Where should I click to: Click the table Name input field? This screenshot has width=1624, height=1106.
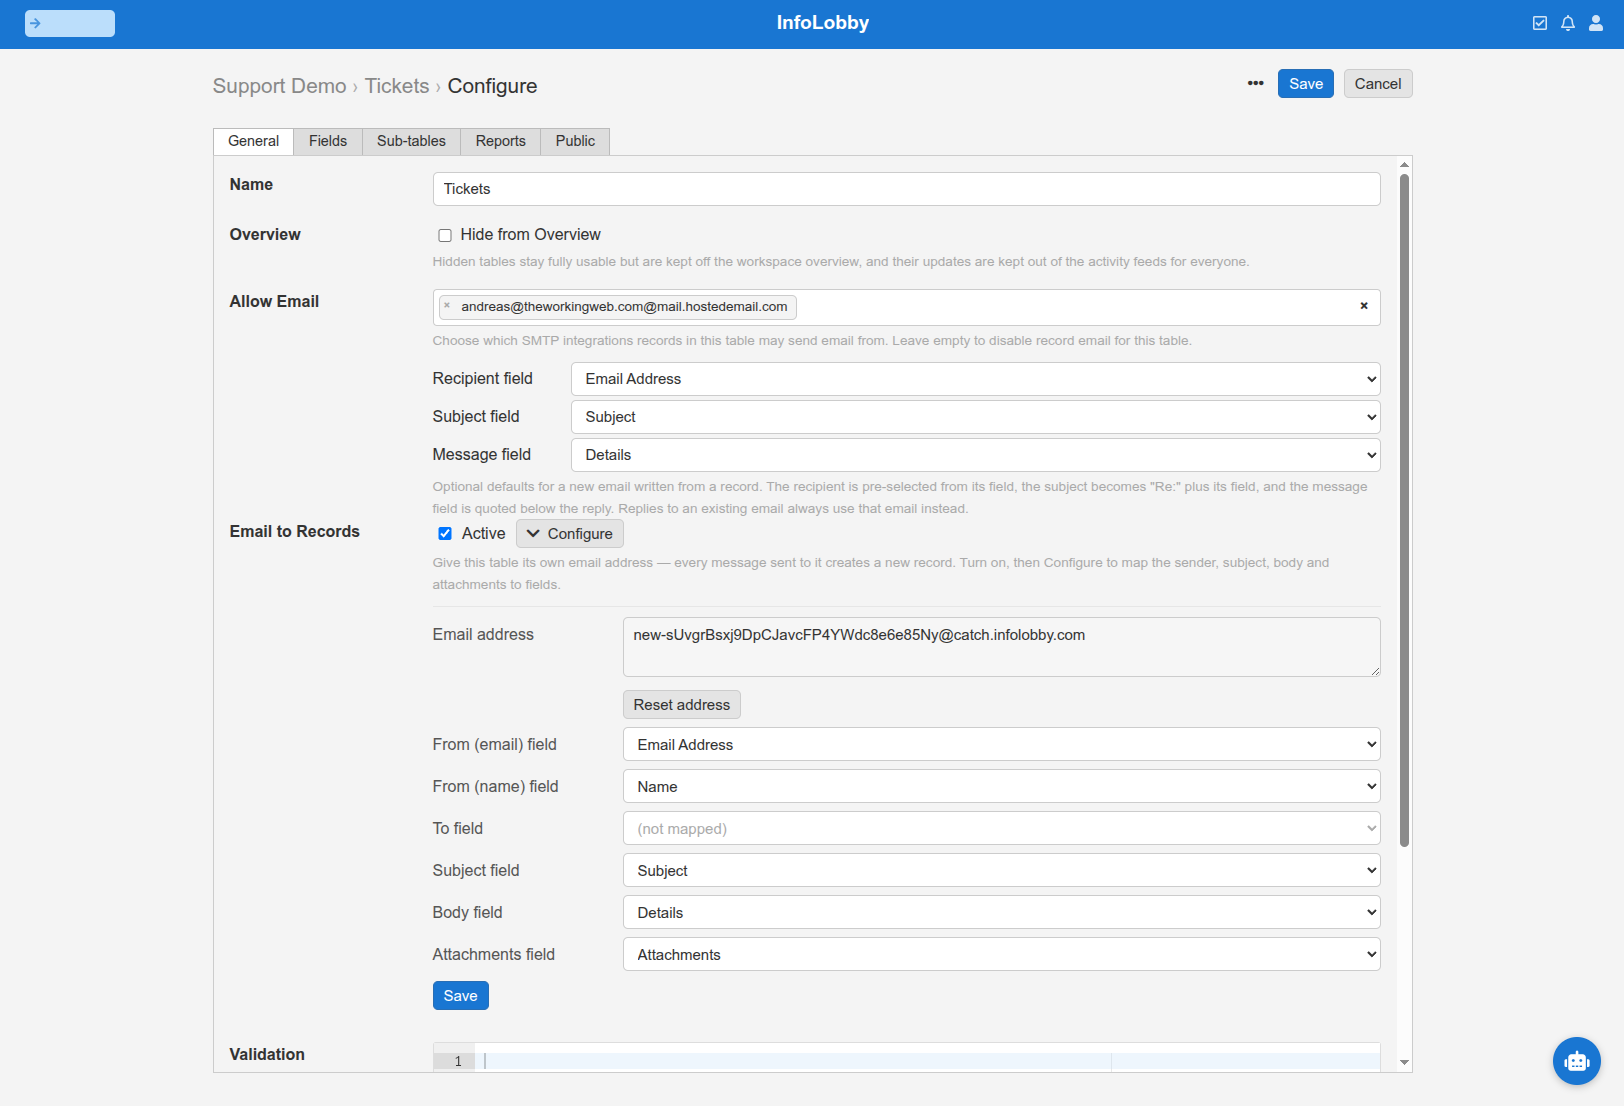[907, 189]
